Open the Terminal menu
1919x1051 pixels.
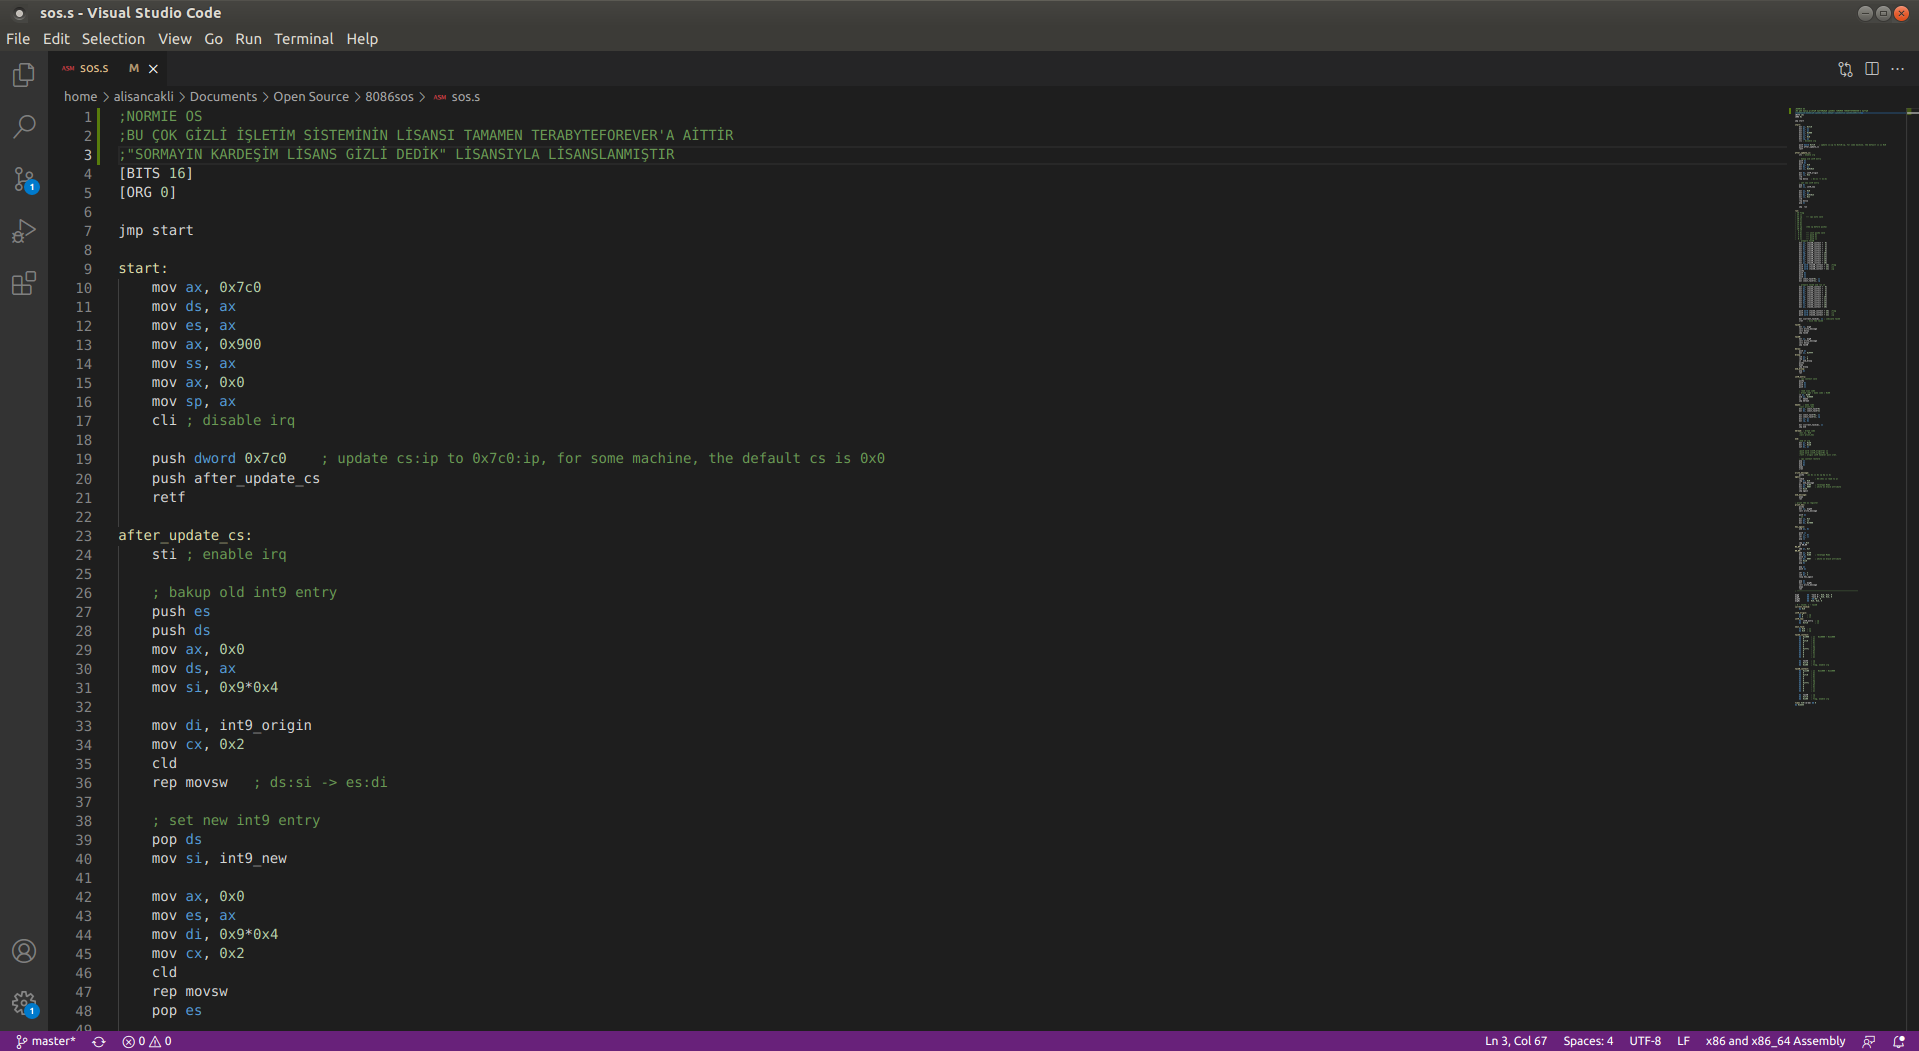point(303,39)
